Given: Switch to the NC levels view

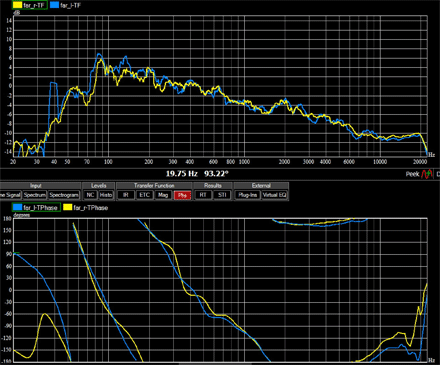Looking at the screenshot, I should point(90,195).
